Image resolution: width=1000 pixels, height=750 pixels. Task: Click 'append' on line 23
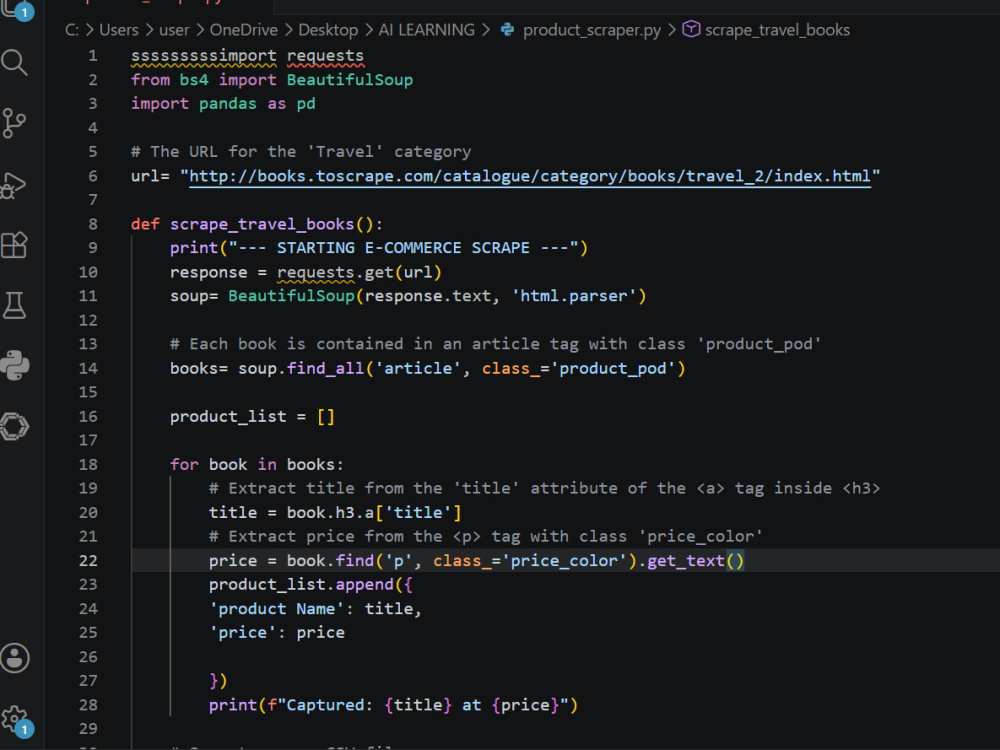tap(364, 585)
